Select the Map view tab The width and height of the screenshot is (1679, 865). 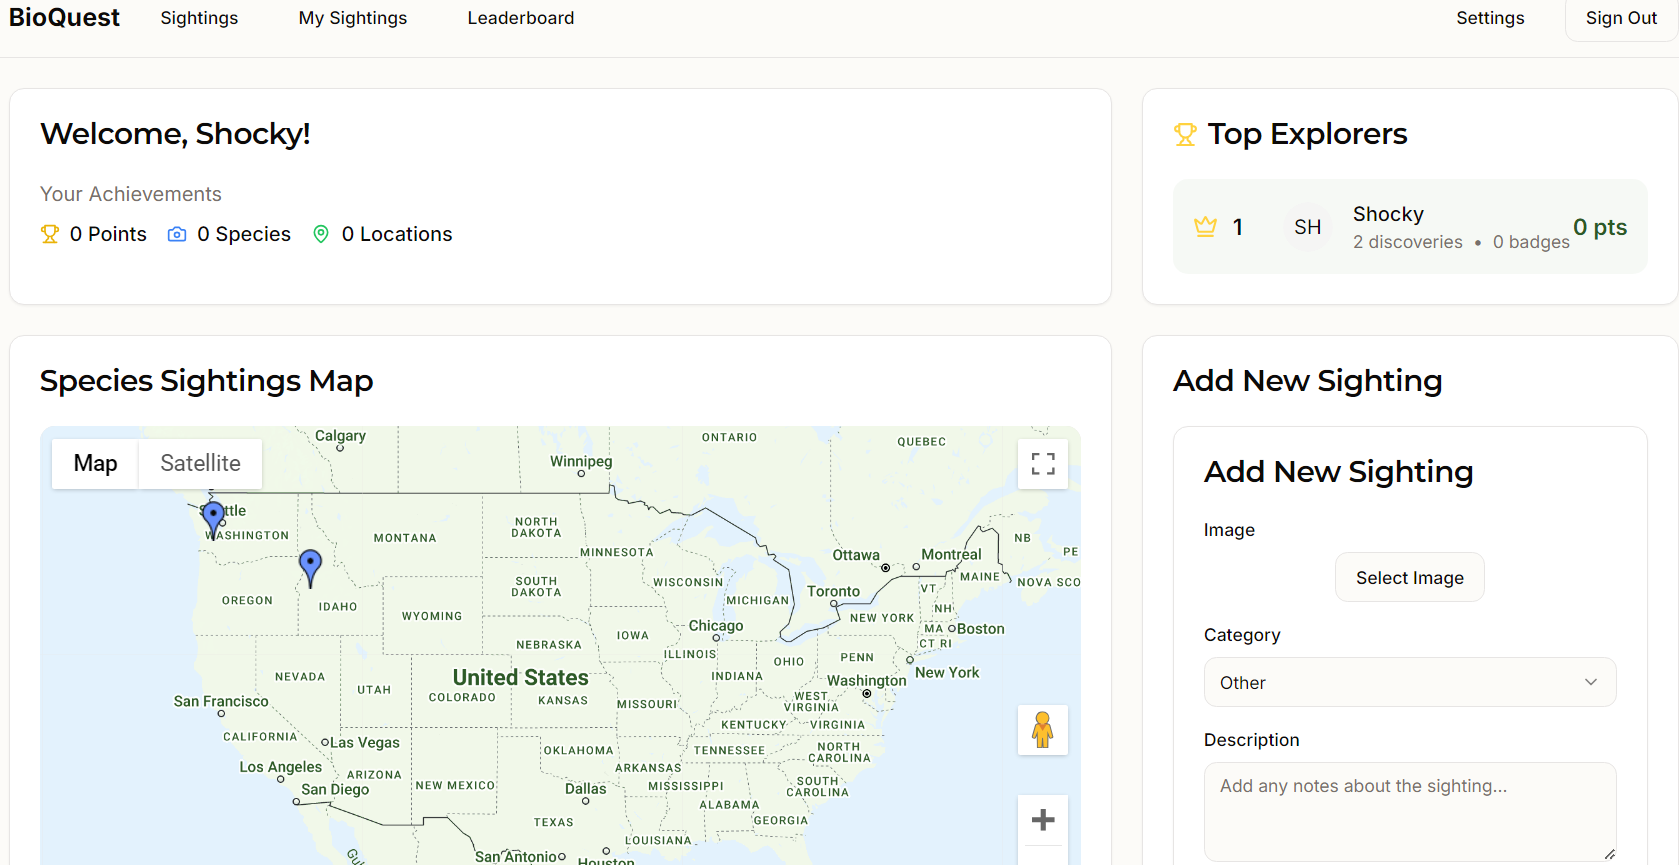point(95,463)
